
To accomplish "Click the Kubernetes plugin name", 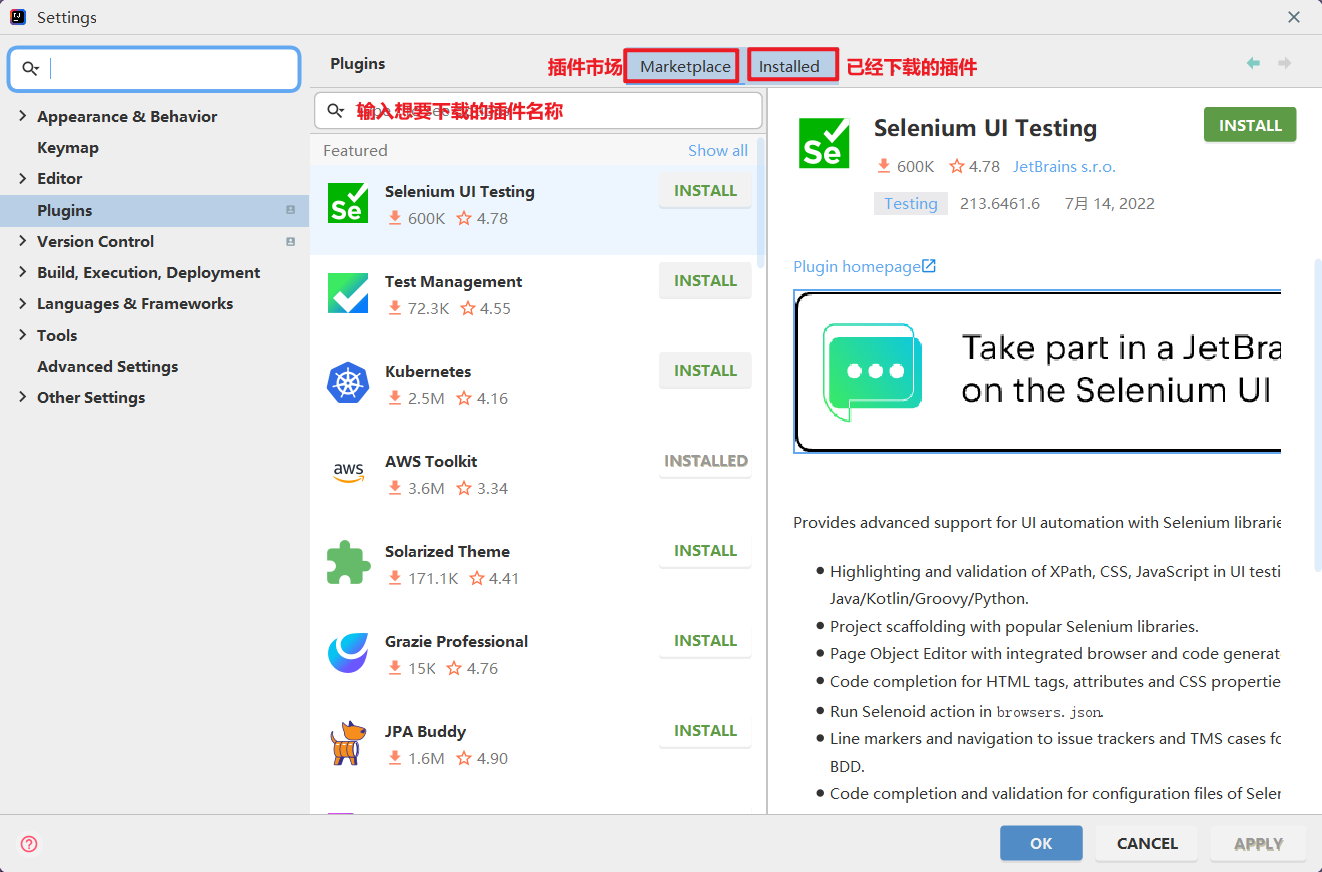I will [x=428, y=371].
